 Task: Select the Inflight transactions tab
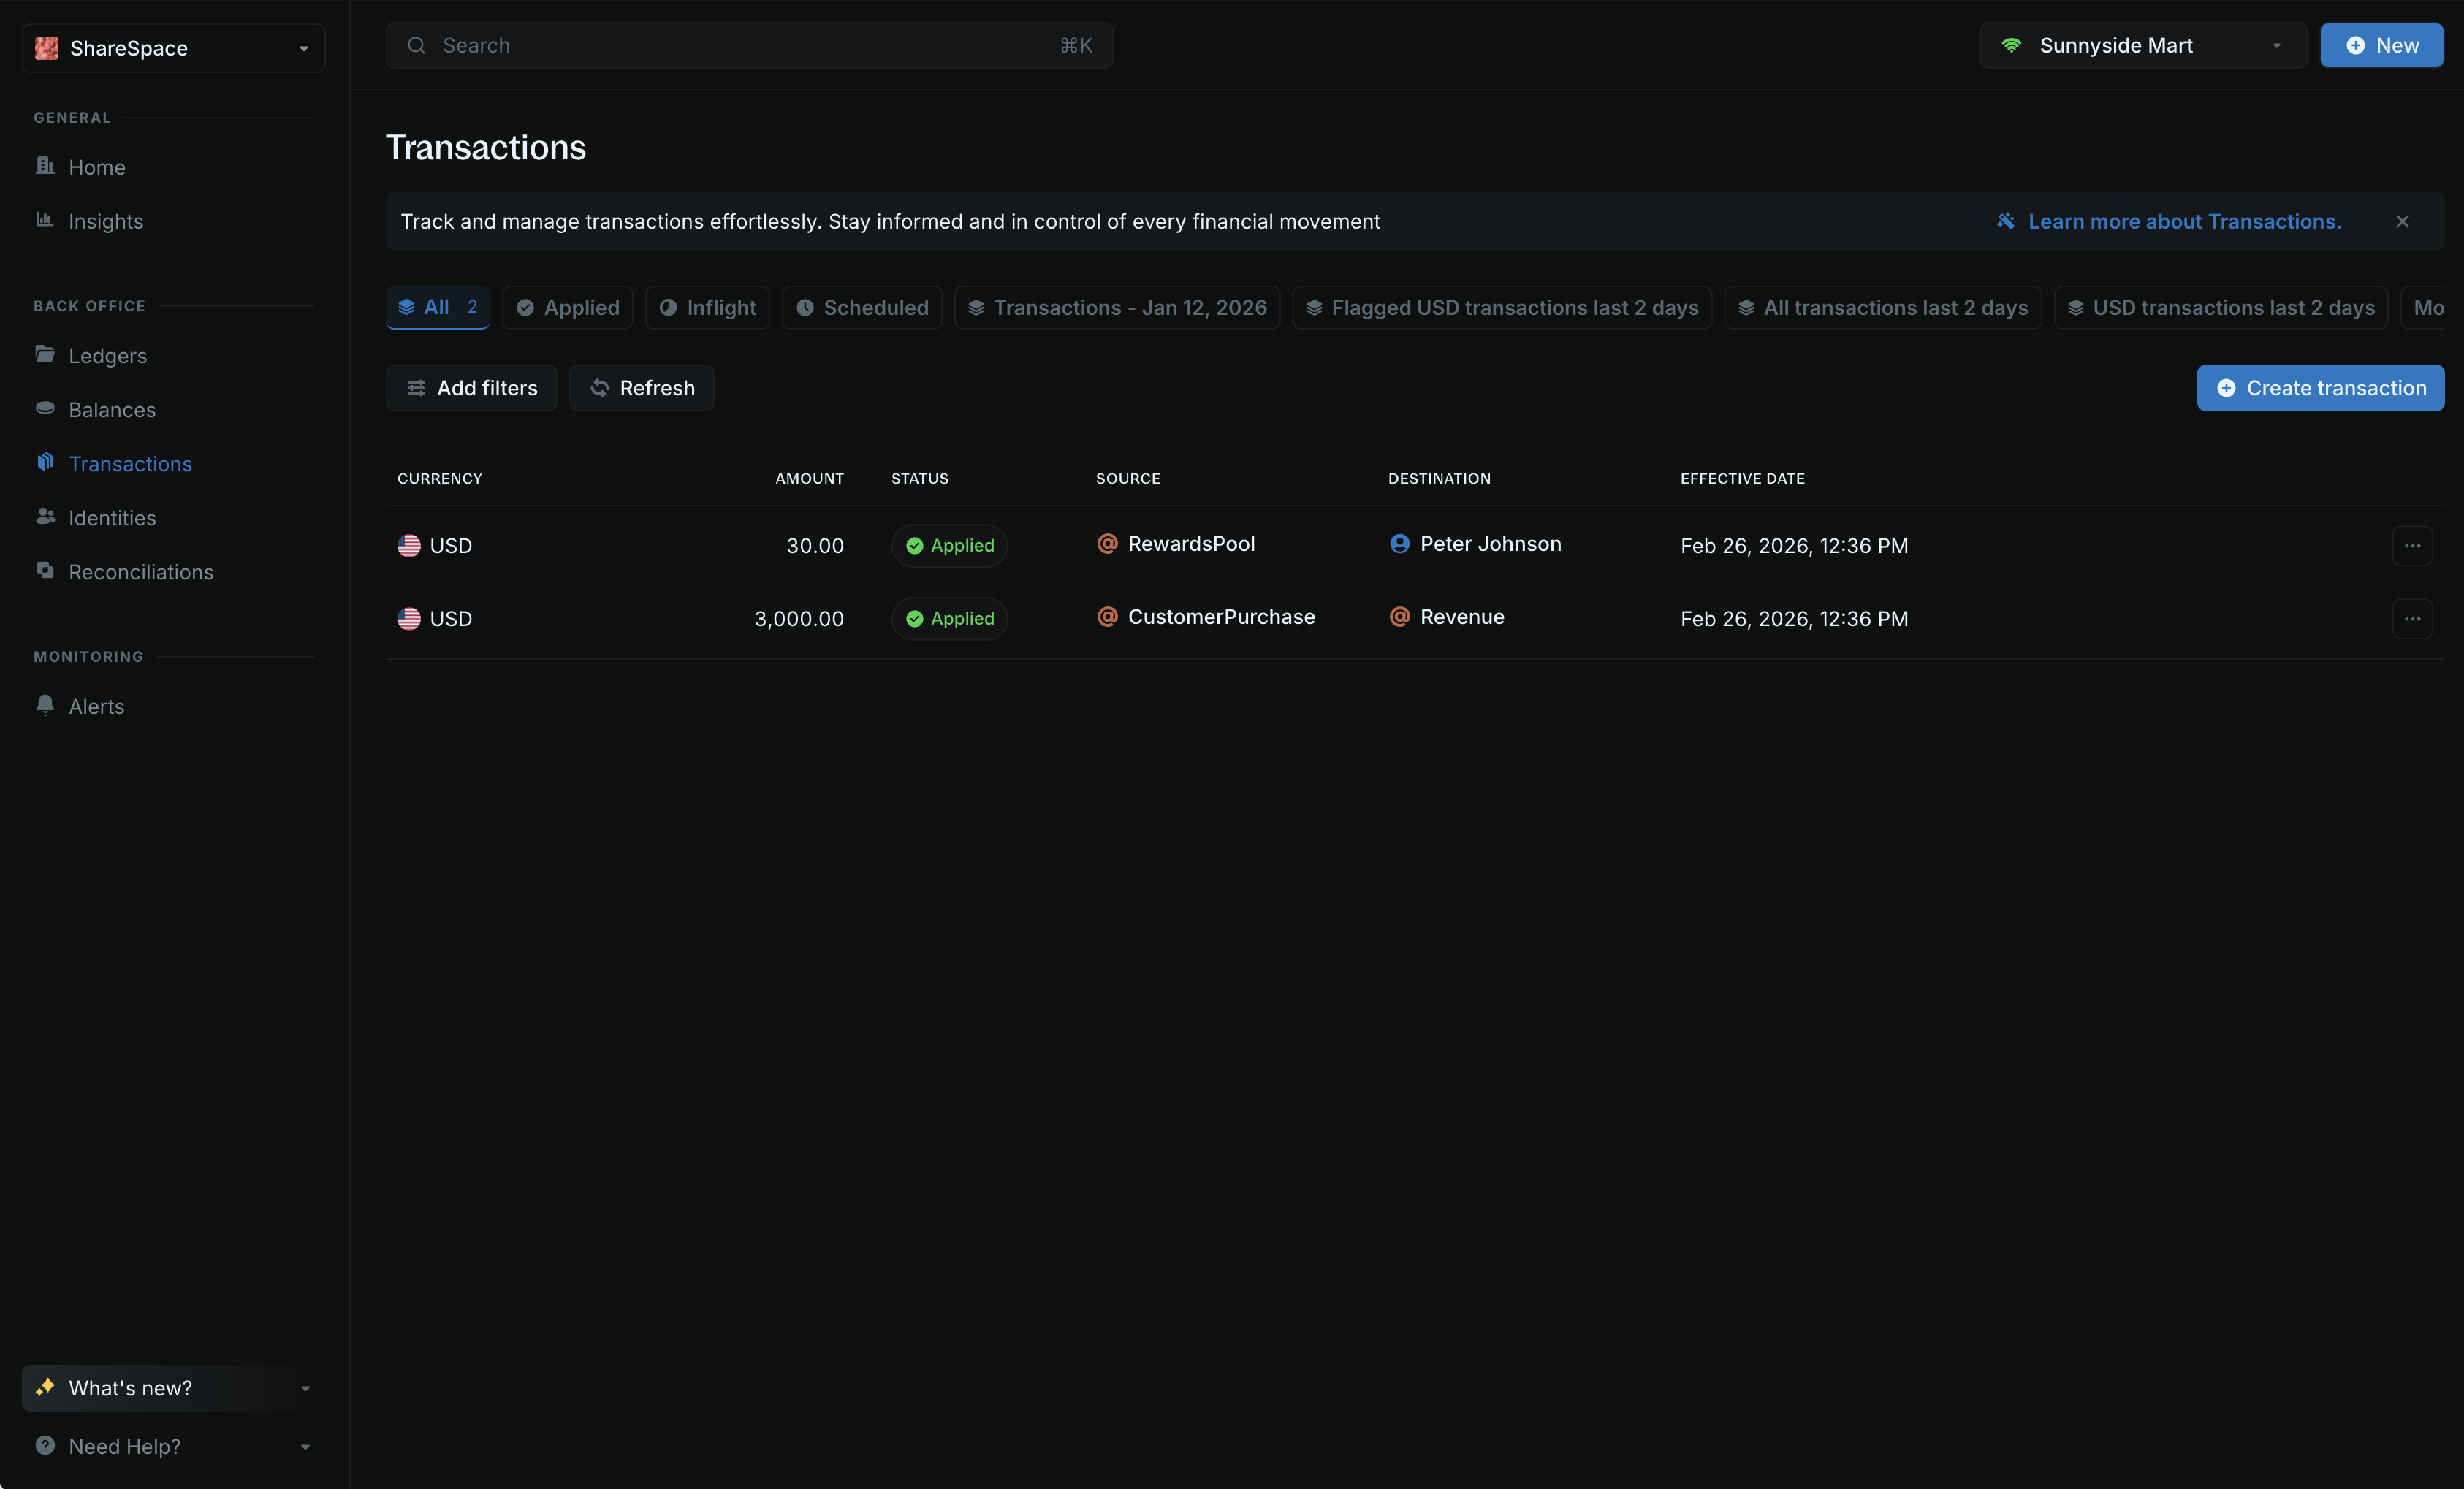pos(707,308)
